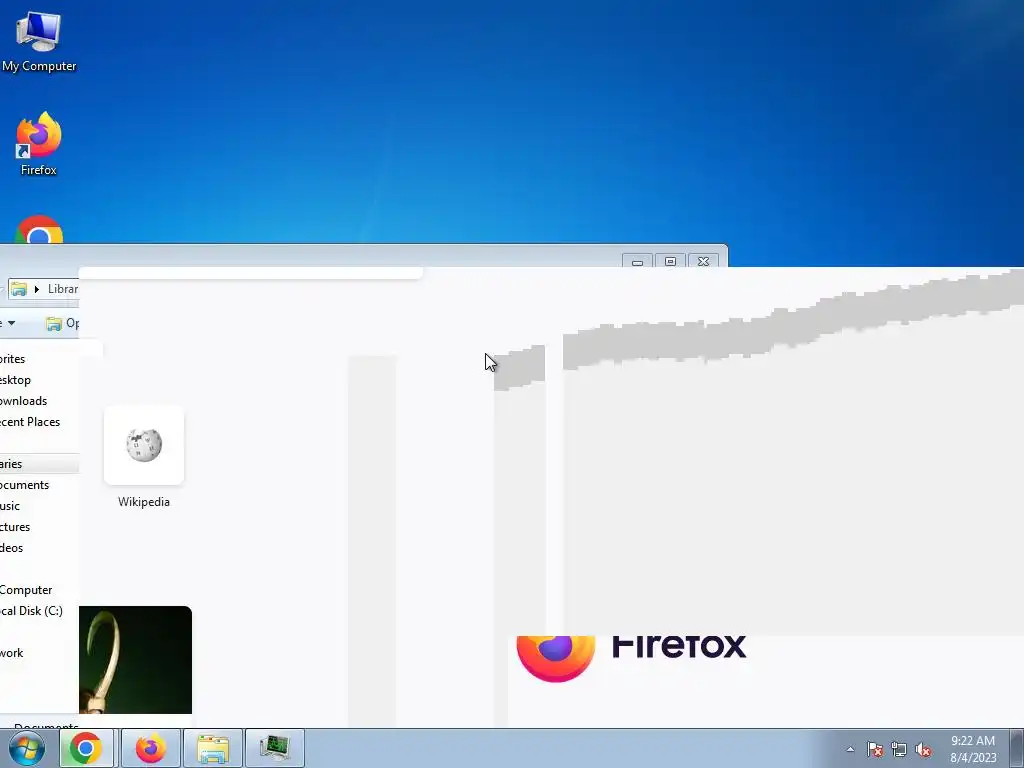Click the Open toolbar button in Explorer
Viewport: 1024px width, 768px height.
point(63,323)
